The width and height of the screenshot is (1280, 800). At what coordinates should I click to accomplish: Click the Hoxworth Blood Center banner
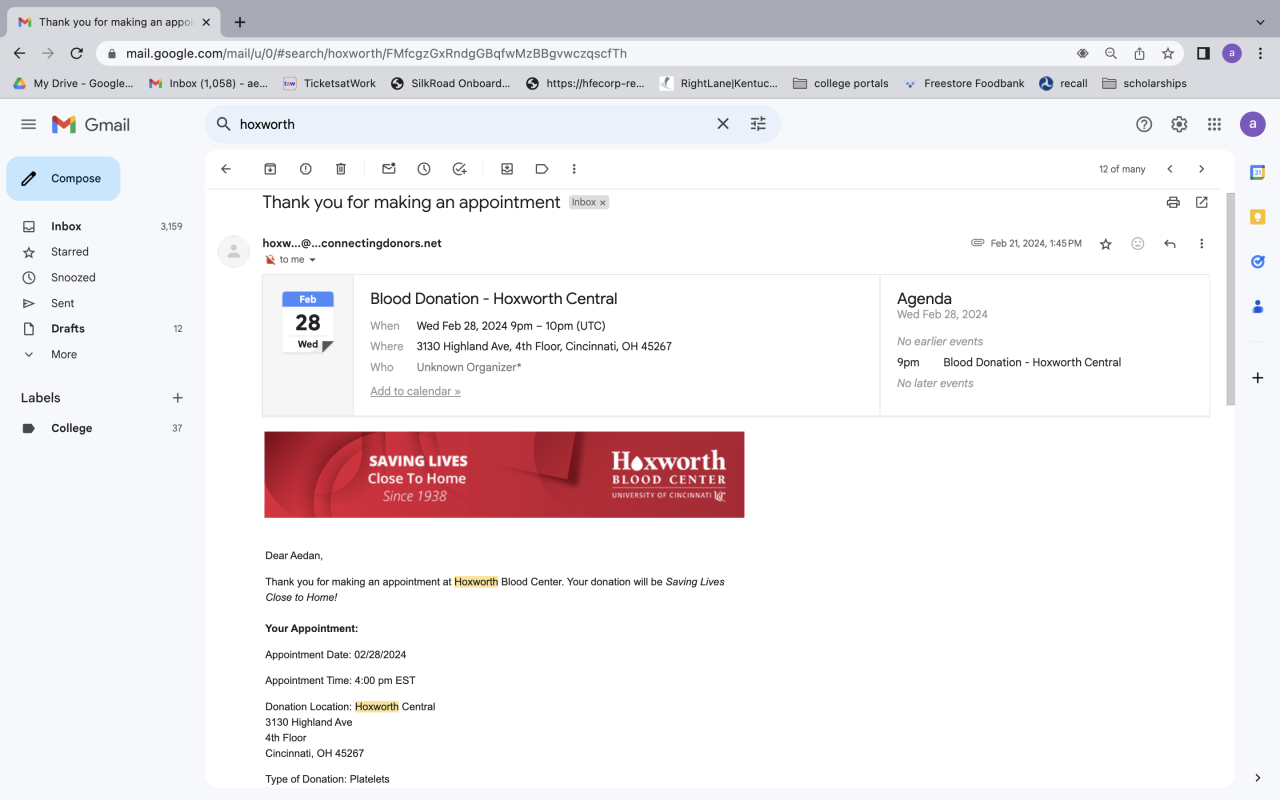[x=504, y=475]
